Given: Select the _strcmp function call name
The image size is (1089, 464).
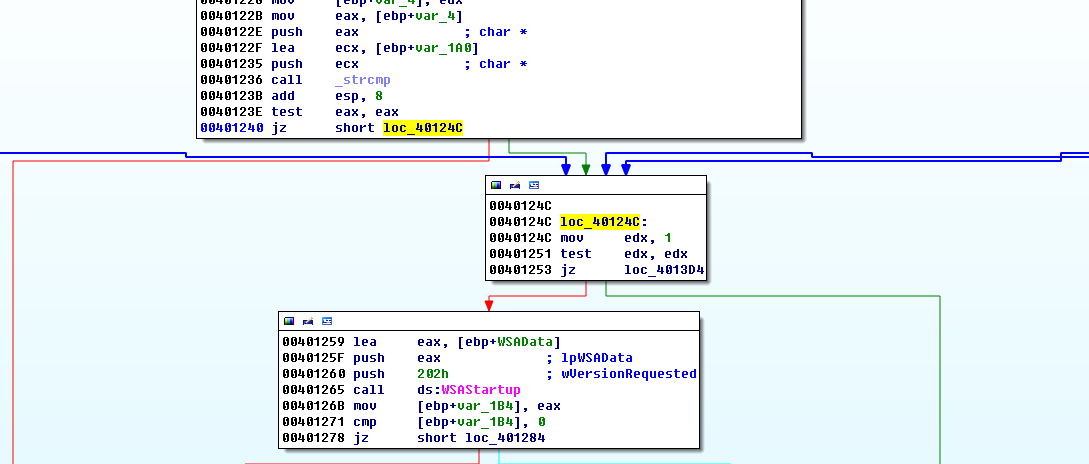Looking at the screenshot, I should pos(360,80).
